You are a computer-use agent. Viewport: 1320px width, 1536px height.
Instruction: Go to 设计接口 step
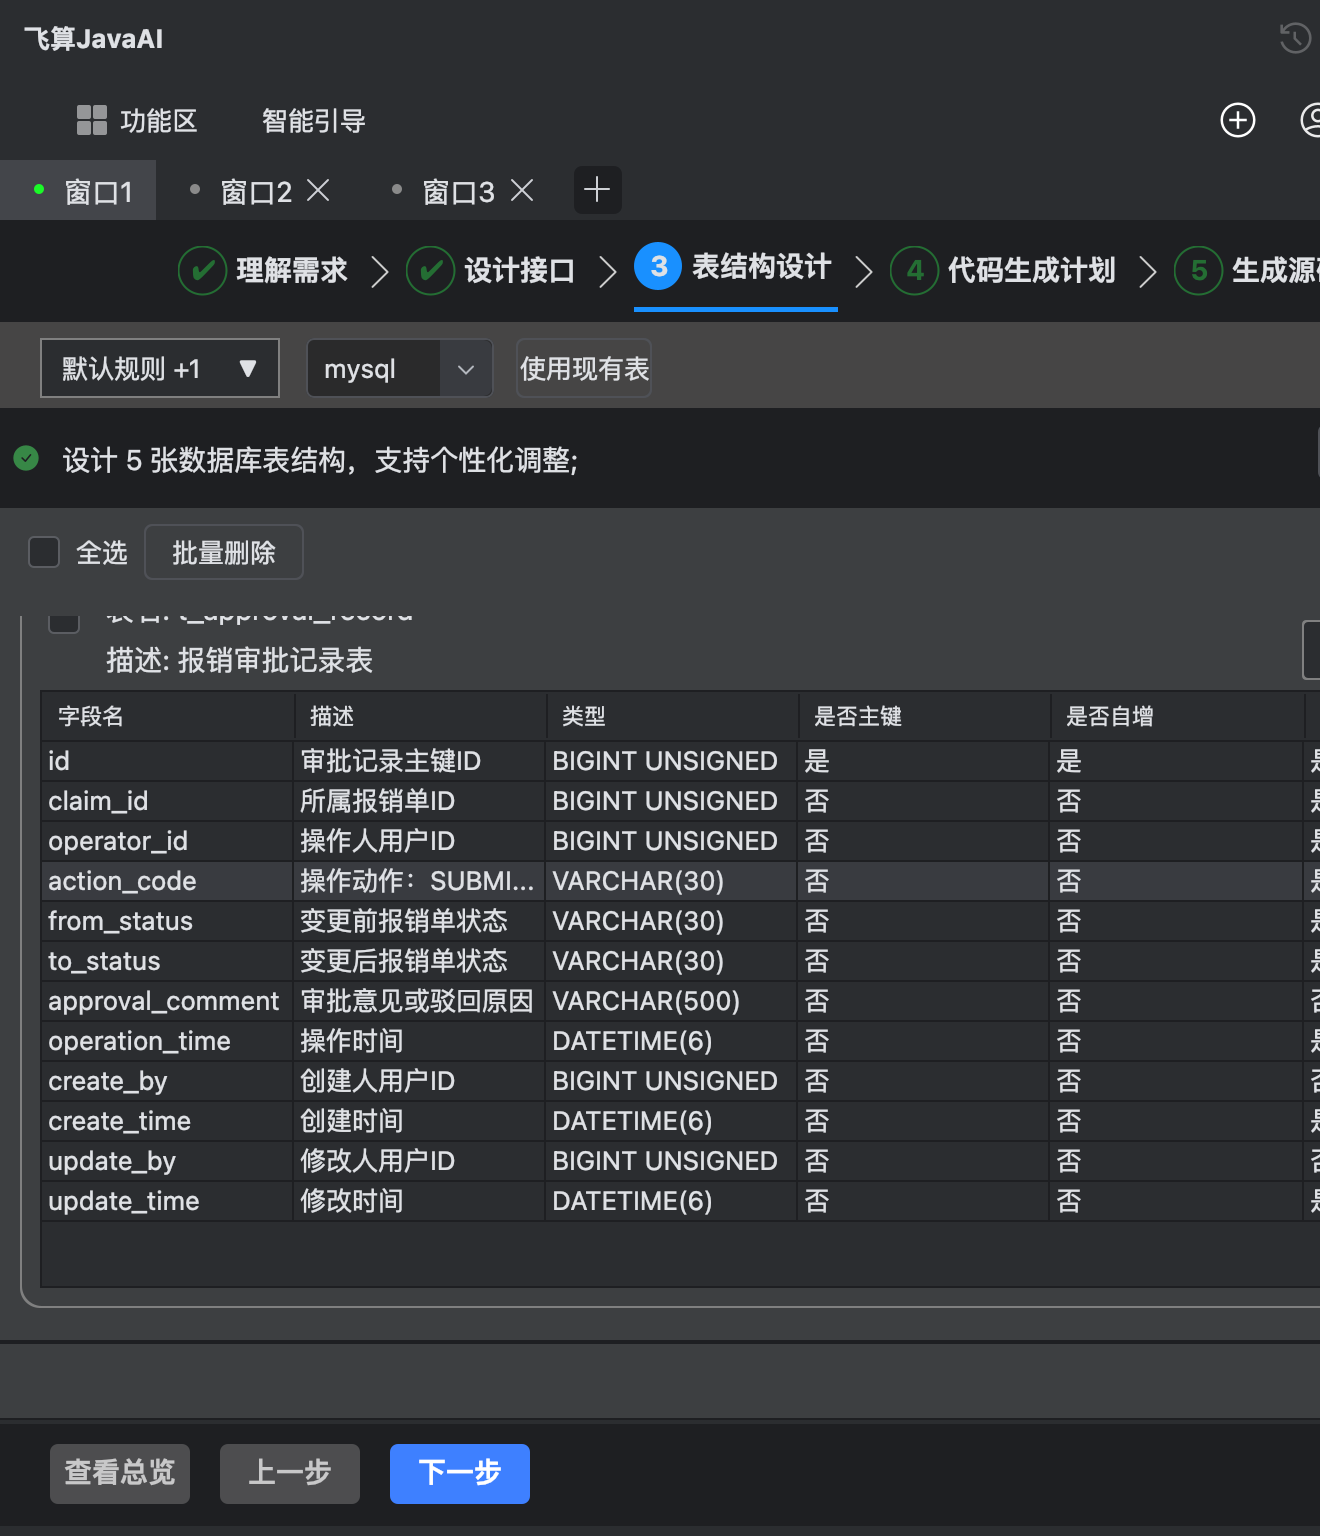[x=519, y=270]
